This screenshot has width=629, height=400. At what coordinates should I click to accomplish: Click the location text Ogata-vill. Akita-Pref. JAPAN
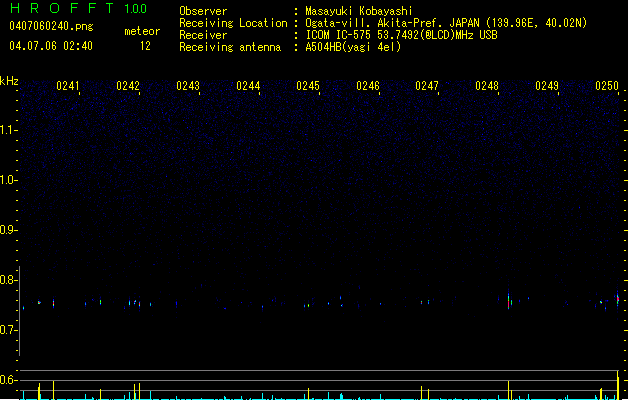point(392,23)
